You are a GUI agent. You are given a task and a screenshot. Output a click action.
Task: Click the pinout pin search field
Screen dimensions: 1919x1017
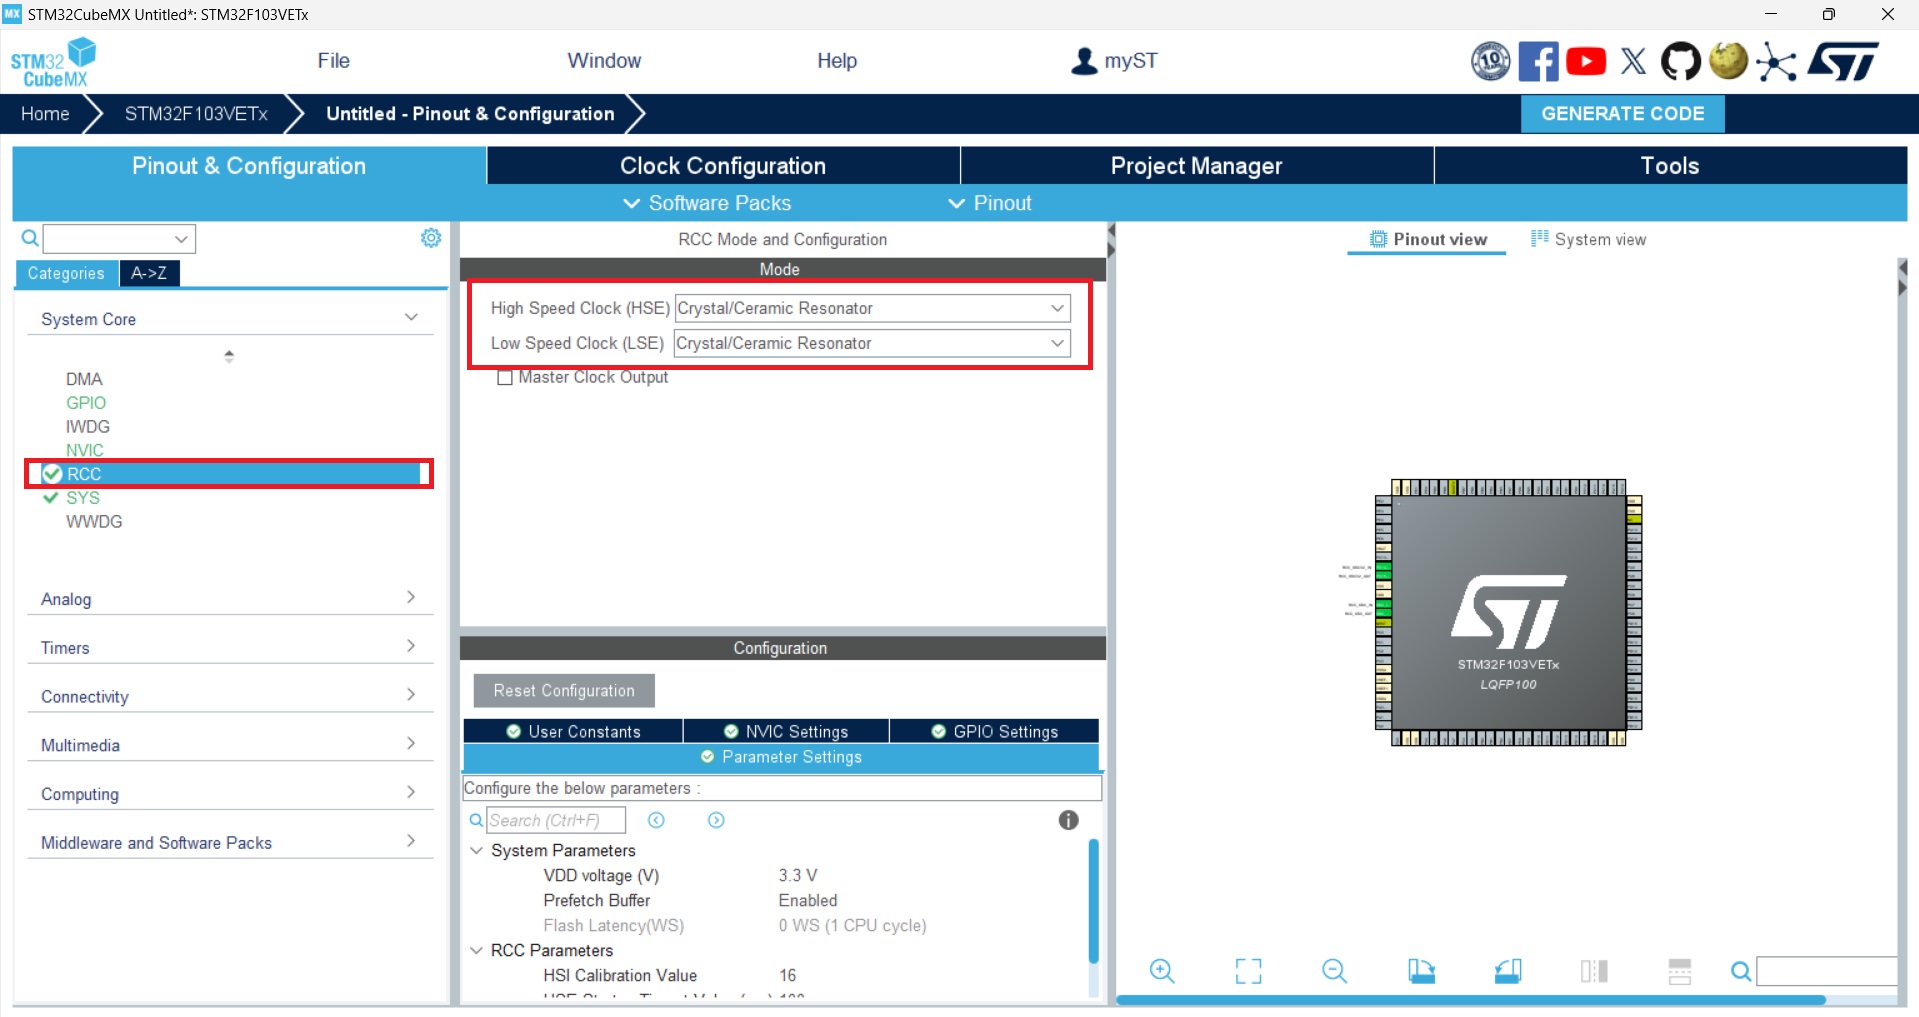(x=1827, y=971)
